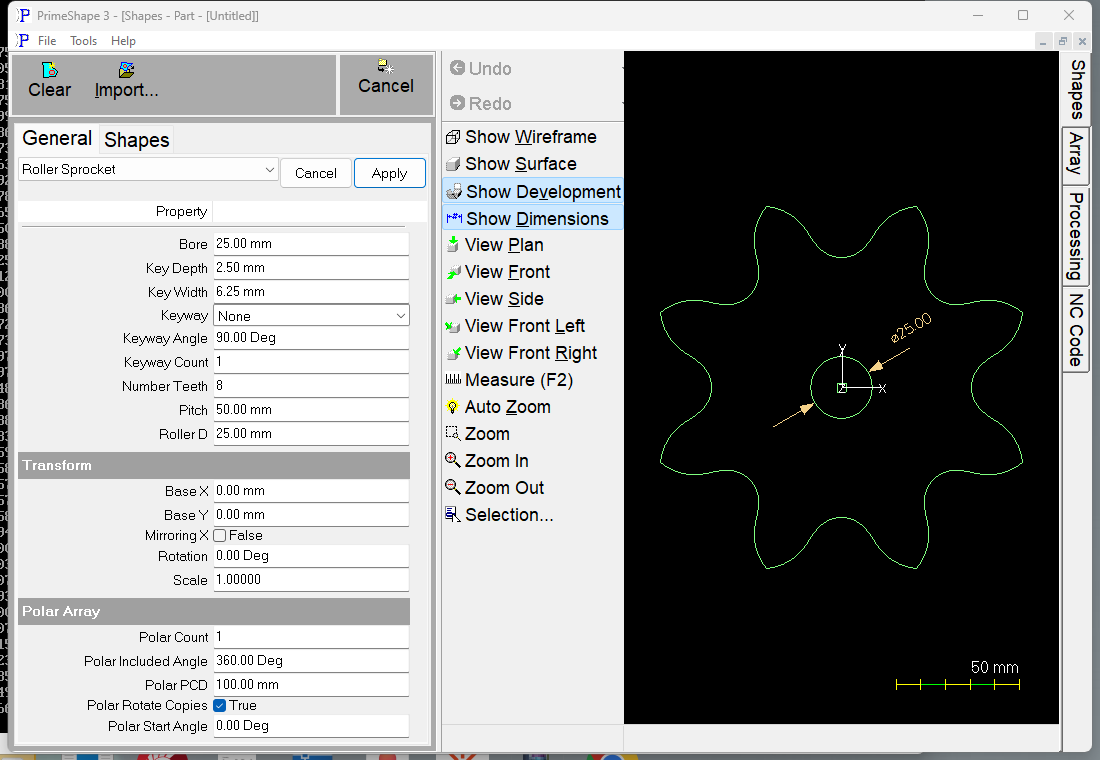This screenshot has width=1100, height=760.
Task: Switch to the Shapes tab in left panel
Action: point(137,140)
